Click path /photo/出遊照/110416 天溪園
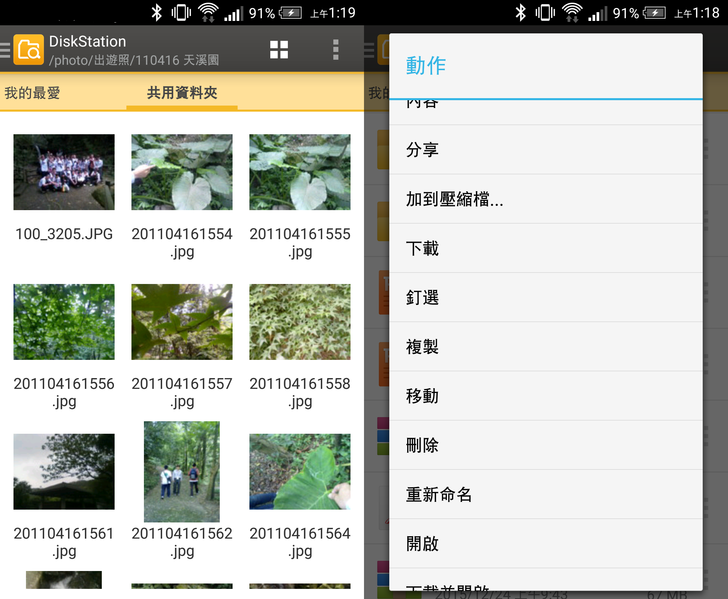728x599 pixels. [x=134, y=60]
